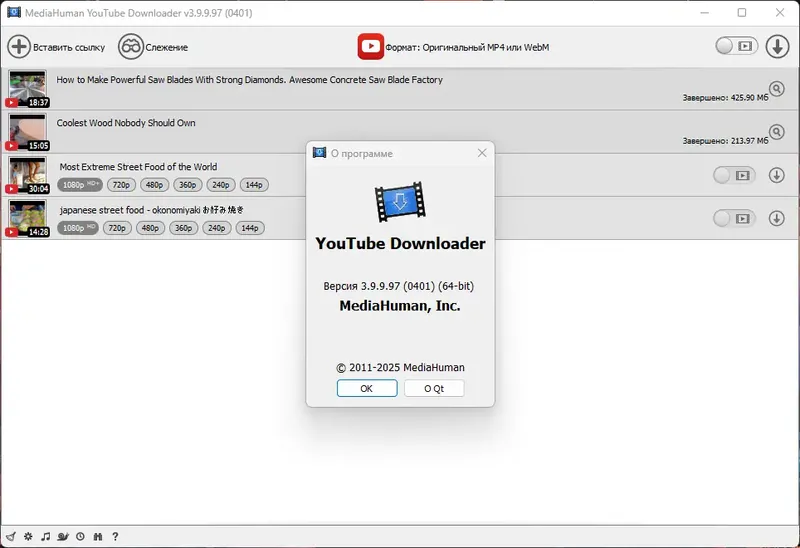The width and height of the screenshot is (800, 548).
Task: Start download of japanese street food okonomiyaki
Action: click(777, 219)
